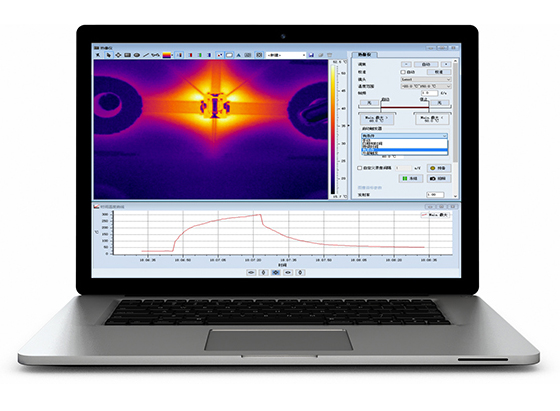Click the blue floppy disk save icon
The height and width of the screenshot is (411, 560).
point(311,55)
